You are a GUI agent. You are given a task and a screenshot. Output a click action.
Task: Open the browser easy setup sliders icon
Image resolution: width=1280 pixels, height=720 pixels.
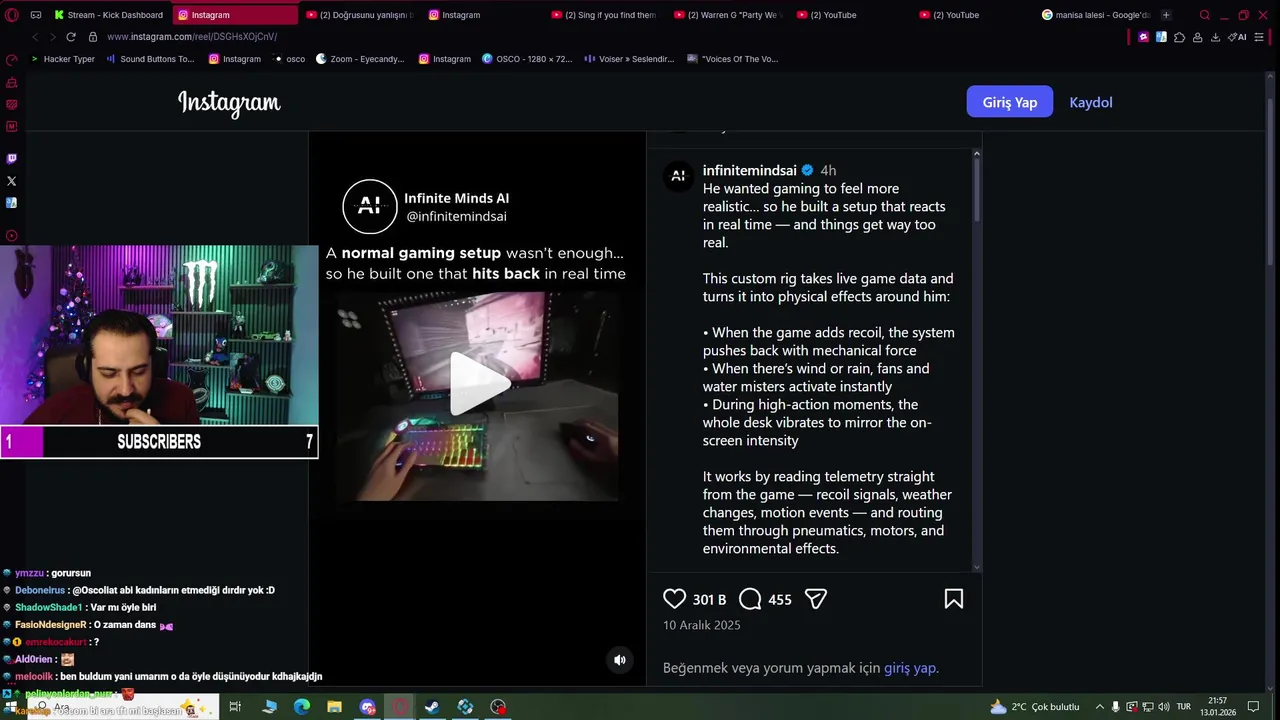(x=1261, y=37)
